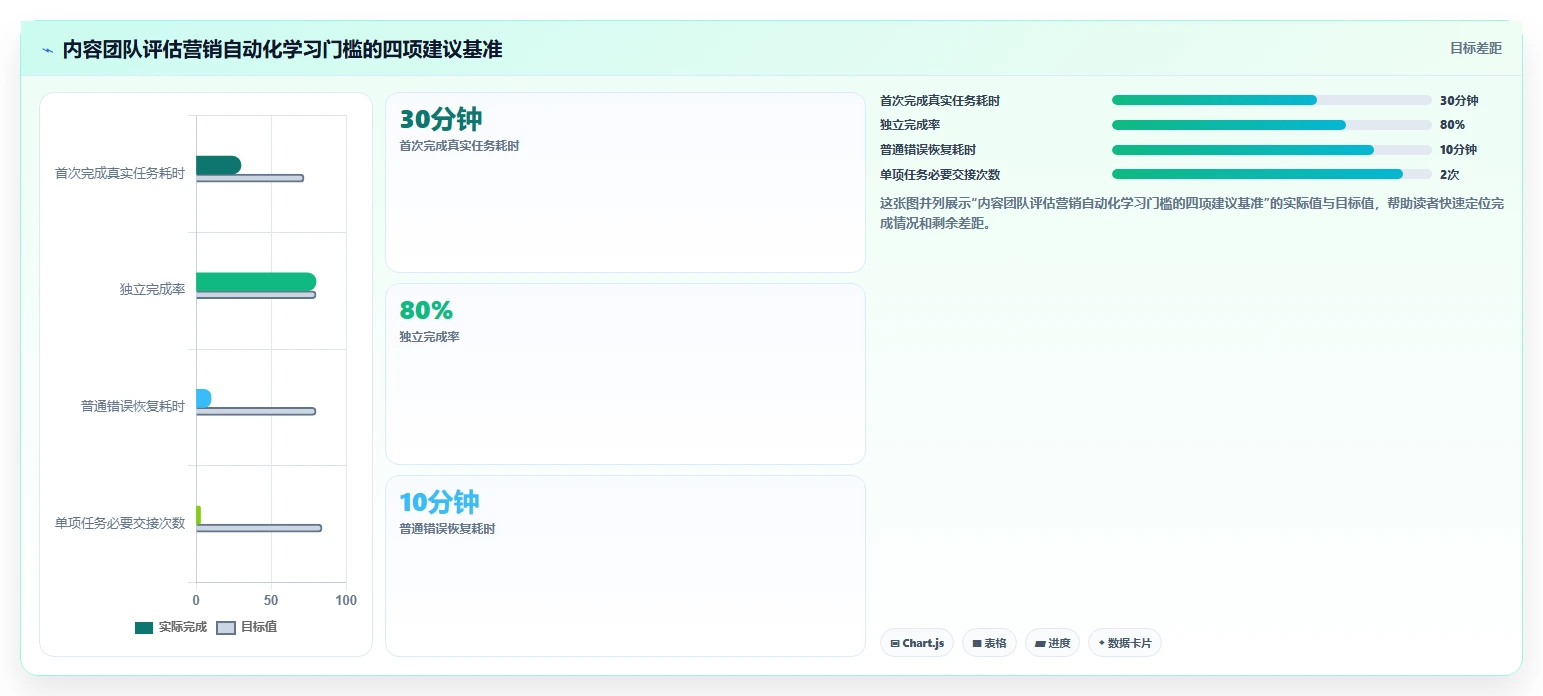This screenshot has width=1543, height=696.
Task: Click the 单项任务必要交接次数 progress row label
Action: pyautogui.click(x=940, y=174)
